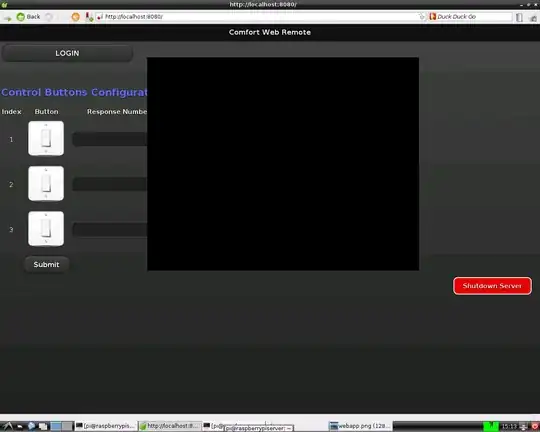Focus the address bar showing http://localhost:8080/
This screenshot has height=432, width=540.
(260, 17)
